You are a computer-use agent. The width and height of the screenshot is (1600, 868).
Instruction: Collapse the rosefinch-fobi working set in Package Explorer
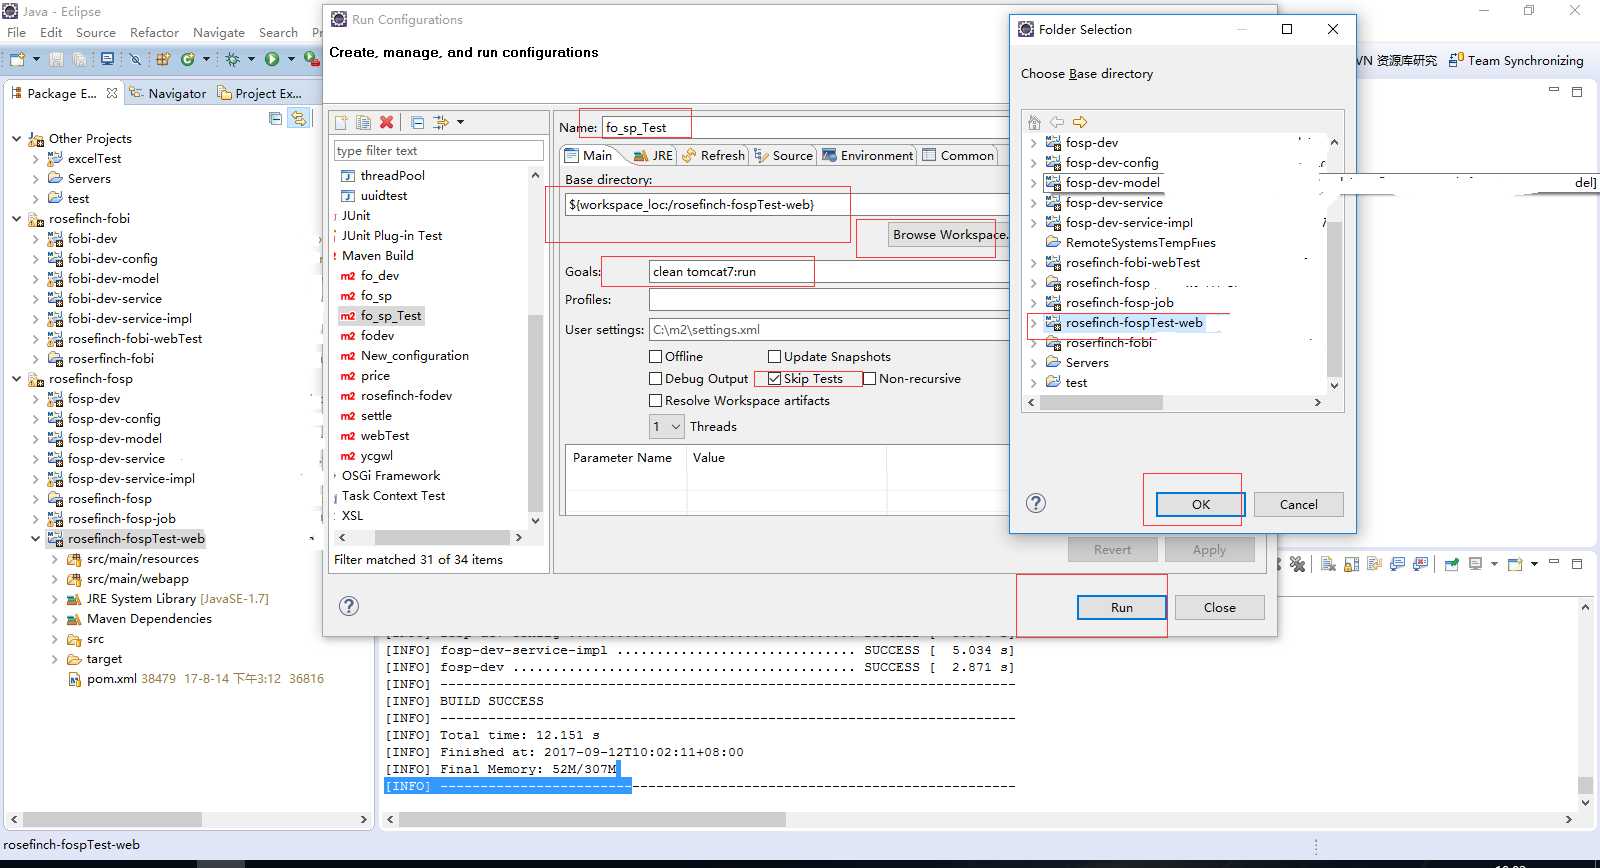coord(17,218)
